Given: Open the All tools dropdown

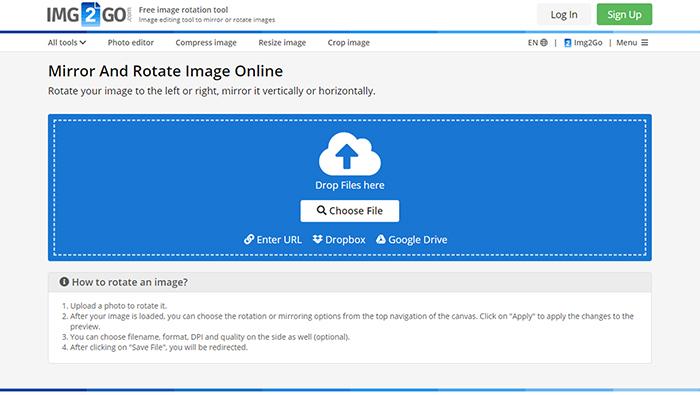Looking at the screenshot, I should (67, 42).
